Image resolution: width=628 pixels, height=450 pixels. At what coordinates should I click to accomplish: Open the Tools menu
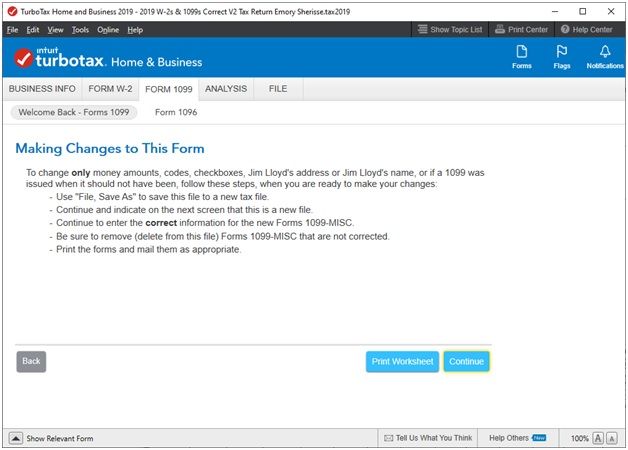click(x=80, y=30)
